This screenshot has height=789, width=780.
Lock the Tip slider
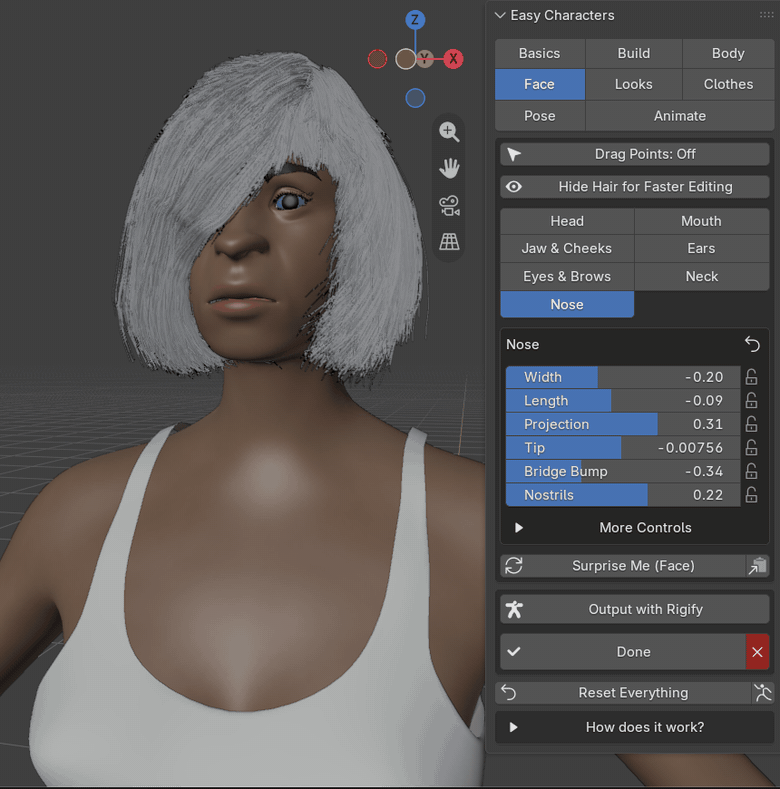click(751, 448)
